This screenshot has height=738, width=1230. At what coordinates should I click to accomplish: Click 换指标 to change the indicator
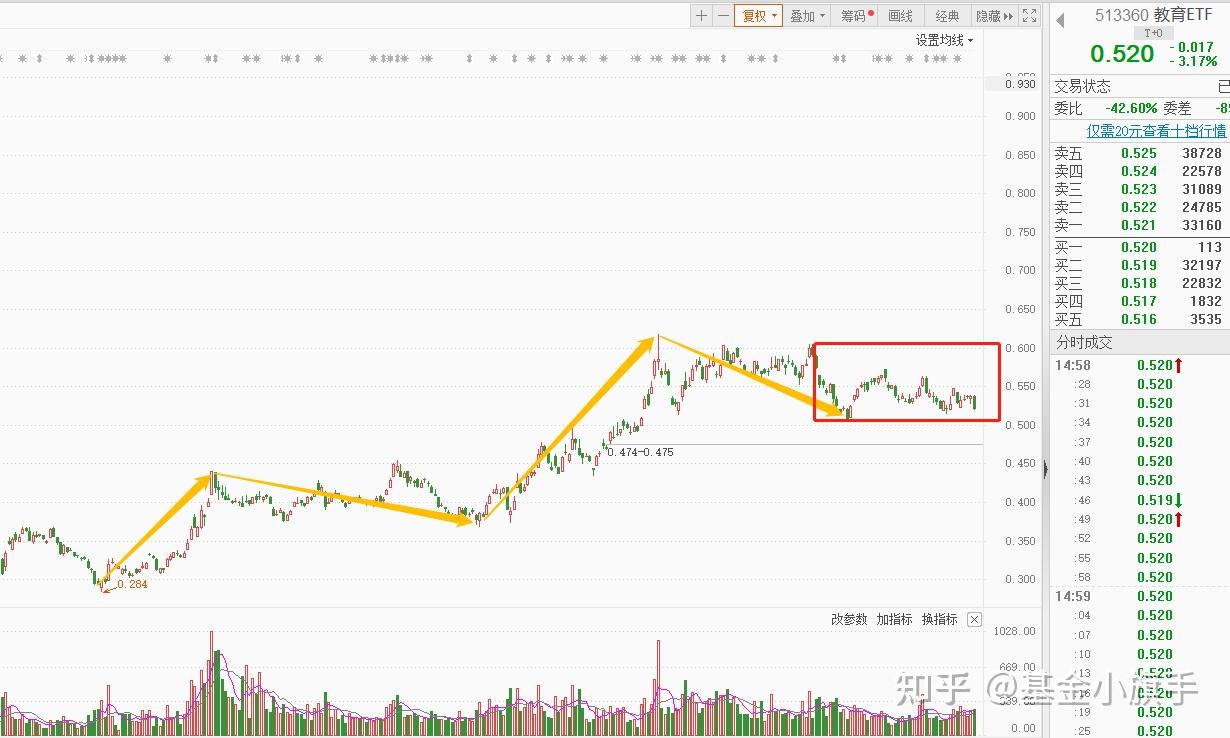[940, 619]
